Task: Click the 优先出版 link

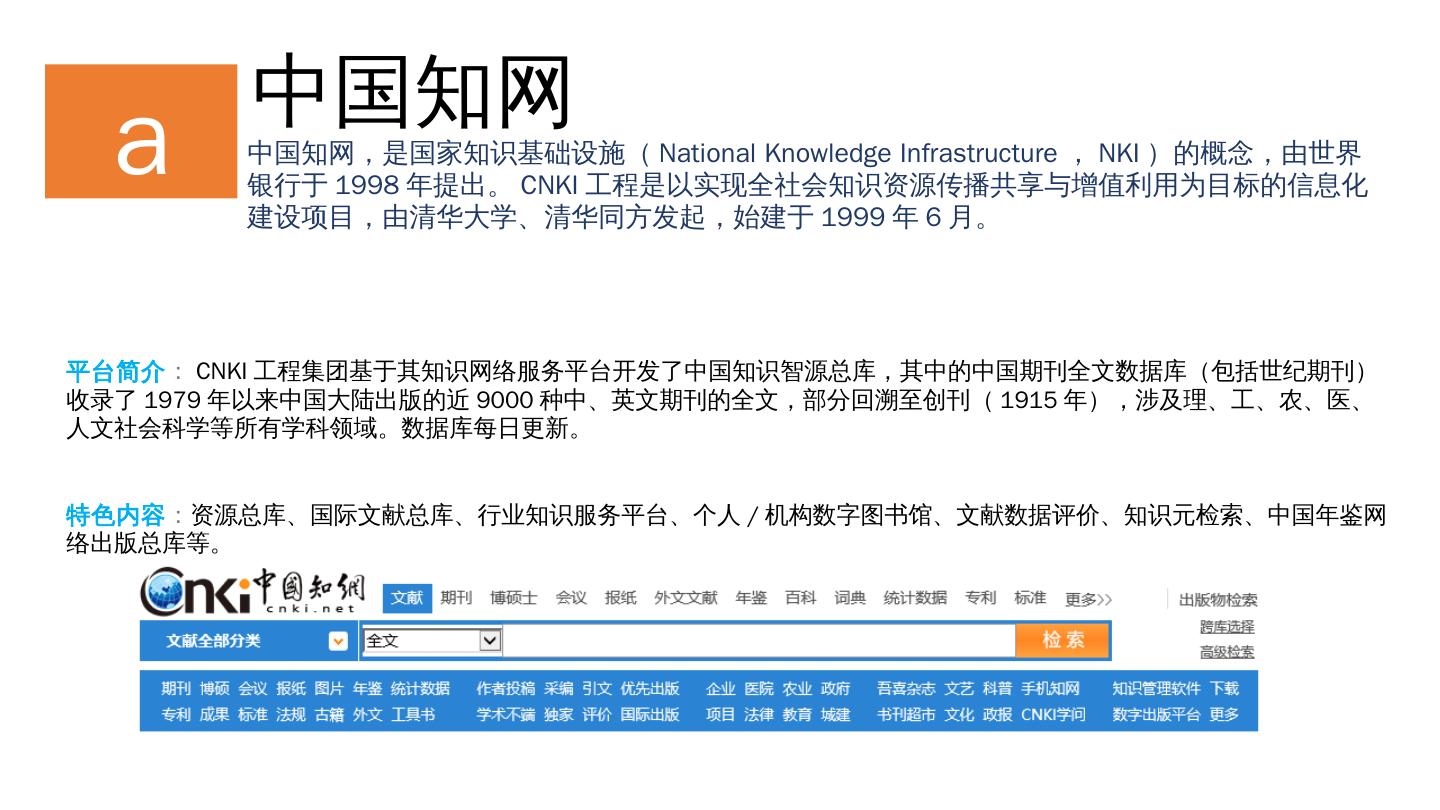Action: coord(650,688)
